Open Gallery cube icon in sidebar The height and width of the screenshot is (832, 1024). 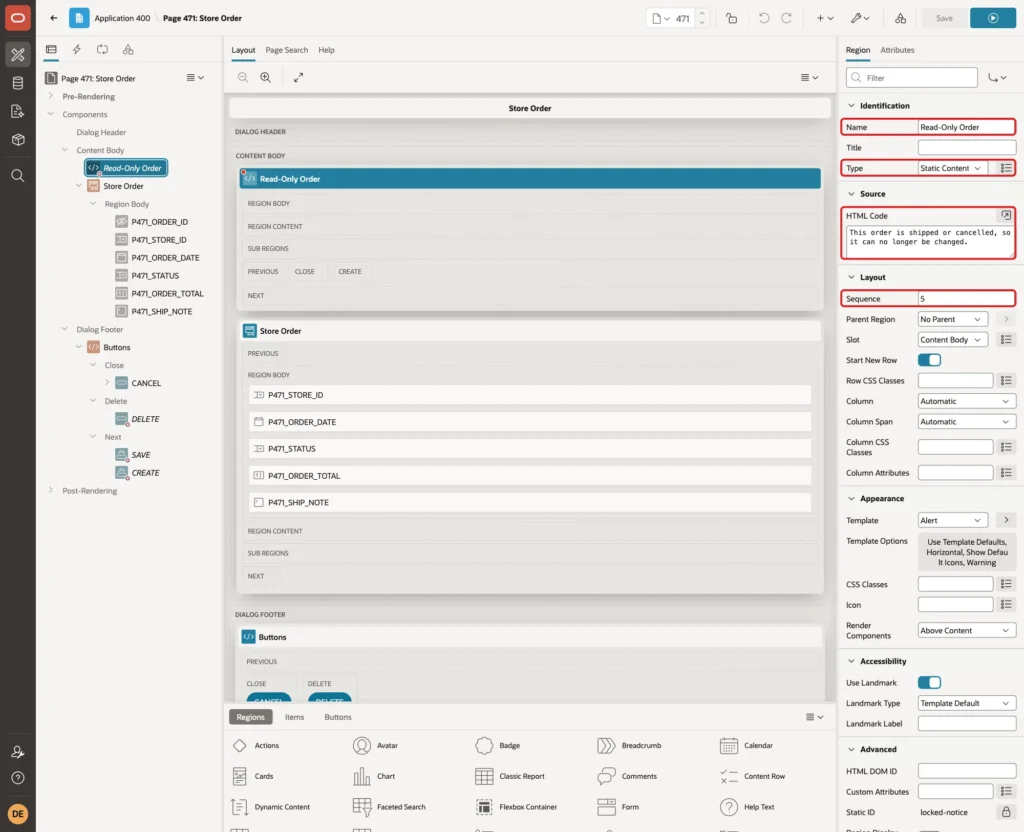pos(18,140)
